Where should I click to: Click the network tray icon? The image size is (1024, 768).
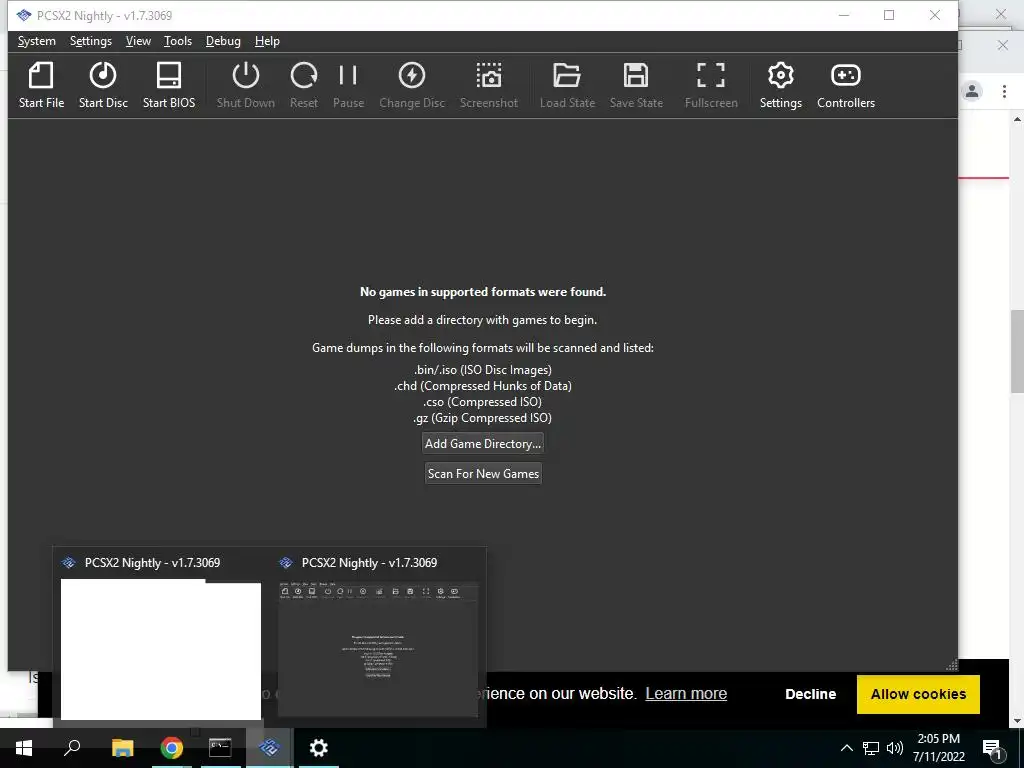[871, 748]
